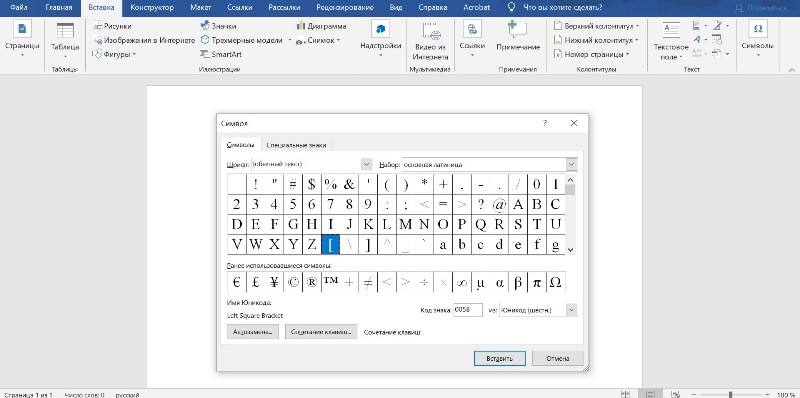Viewport: 800px width, 398px height.
Task: Pick the beta β recent symbol
Action: (x=518, y=282)
